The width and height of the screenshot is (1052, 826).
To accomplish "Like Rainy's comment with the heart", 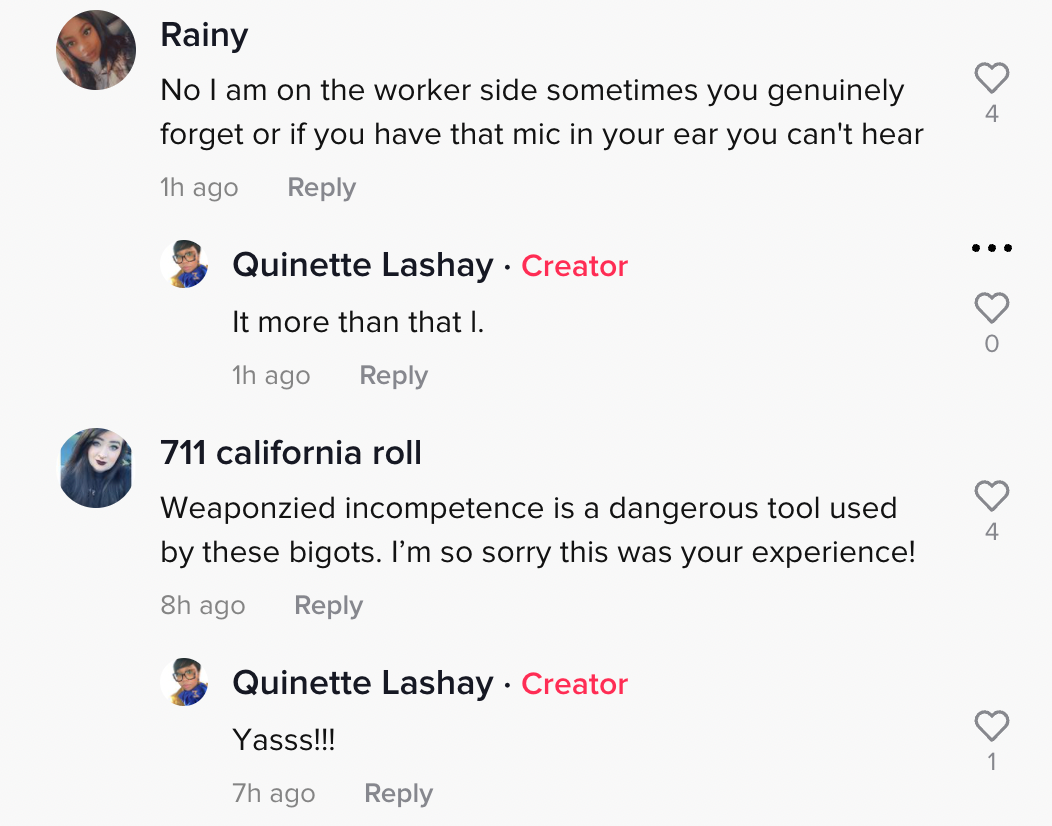I will [x=992, y=78].
